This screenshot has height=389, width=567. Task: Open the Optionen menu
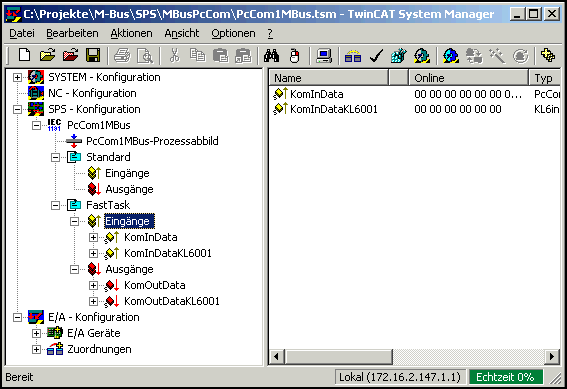pyautogui.click(x=233, y=33)
